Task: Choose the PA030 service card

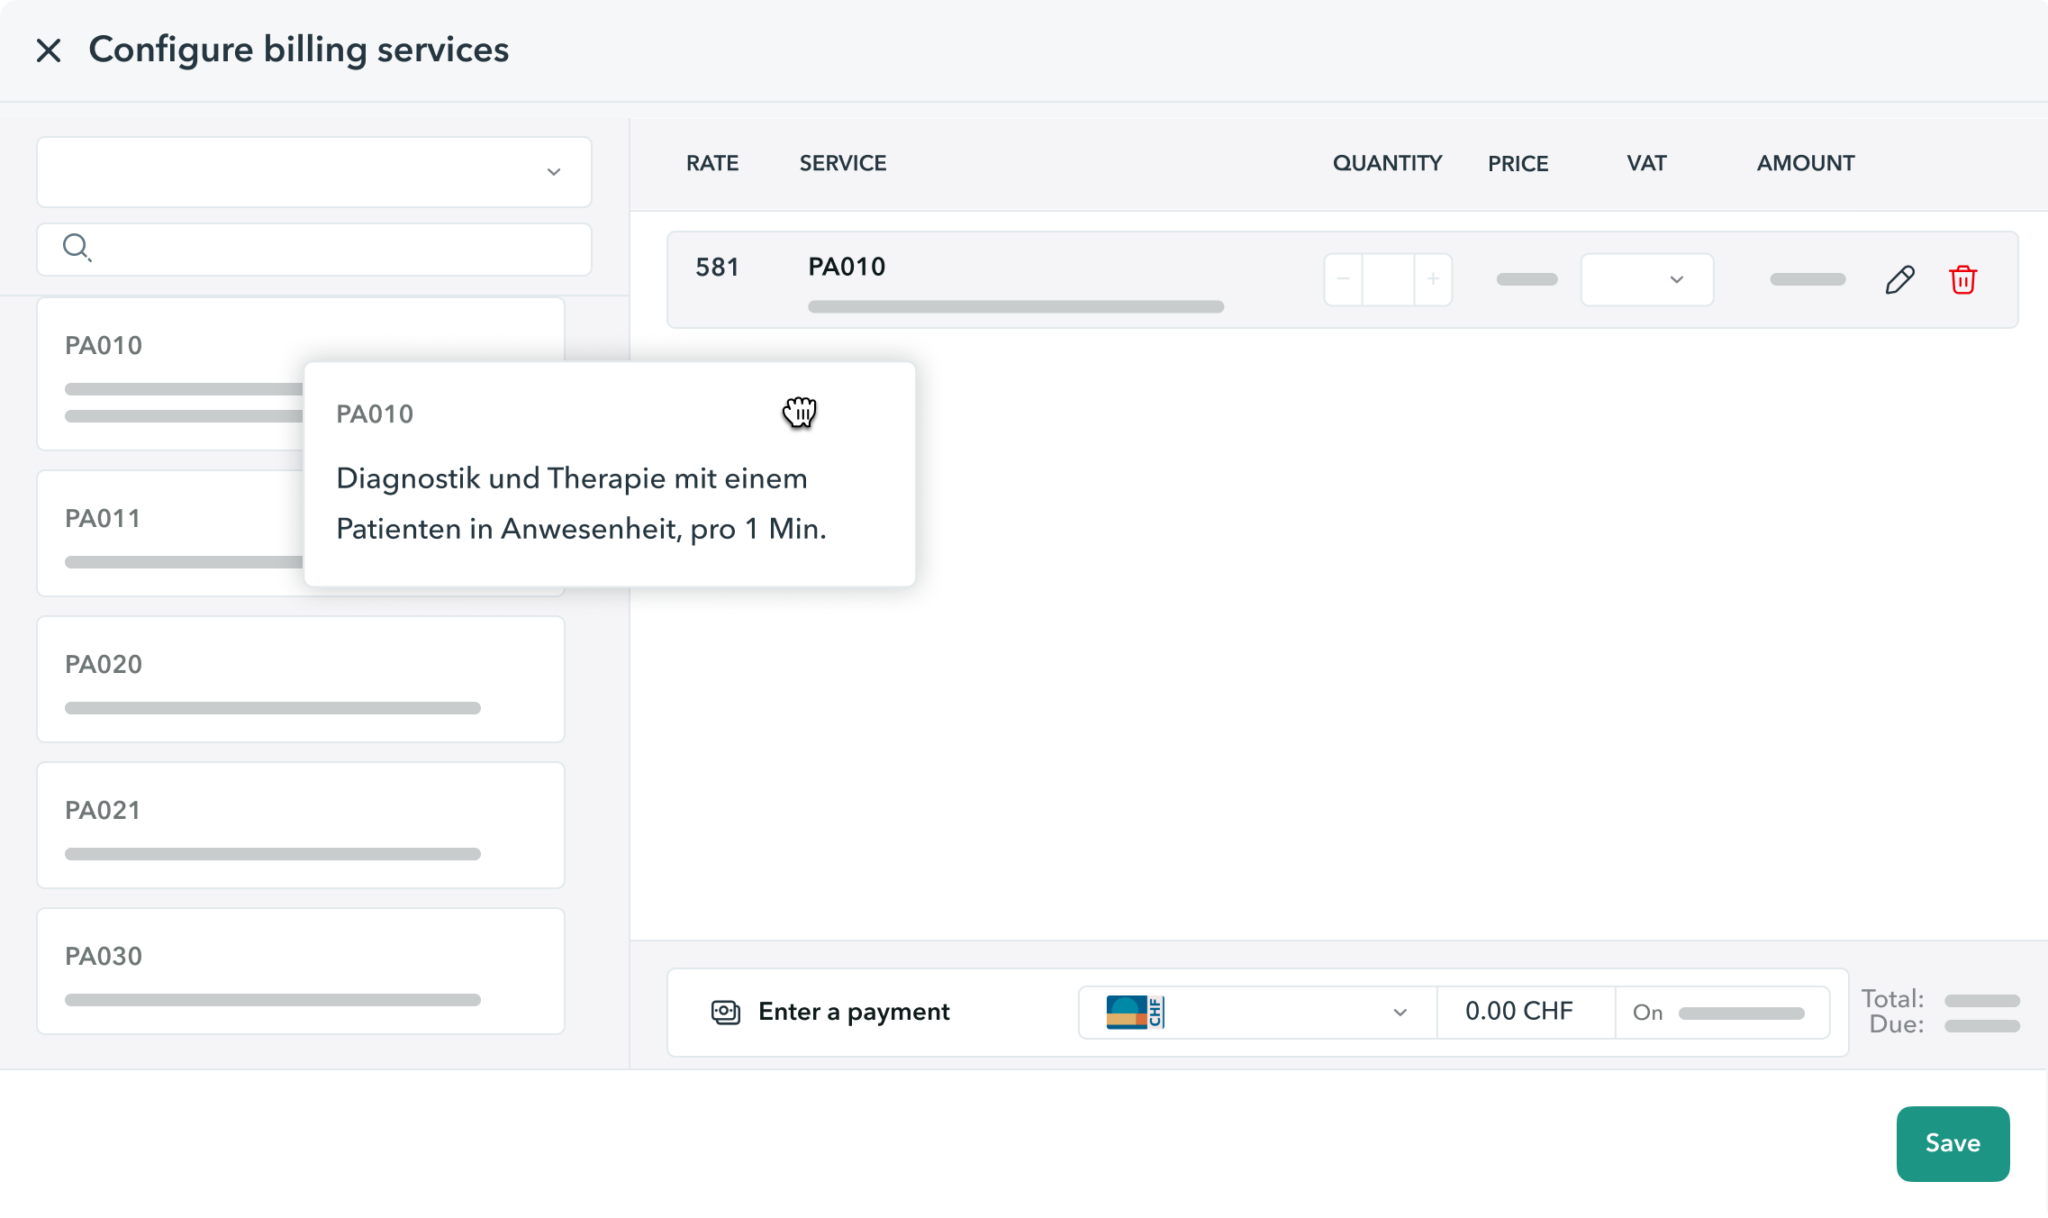Action: 300,971
